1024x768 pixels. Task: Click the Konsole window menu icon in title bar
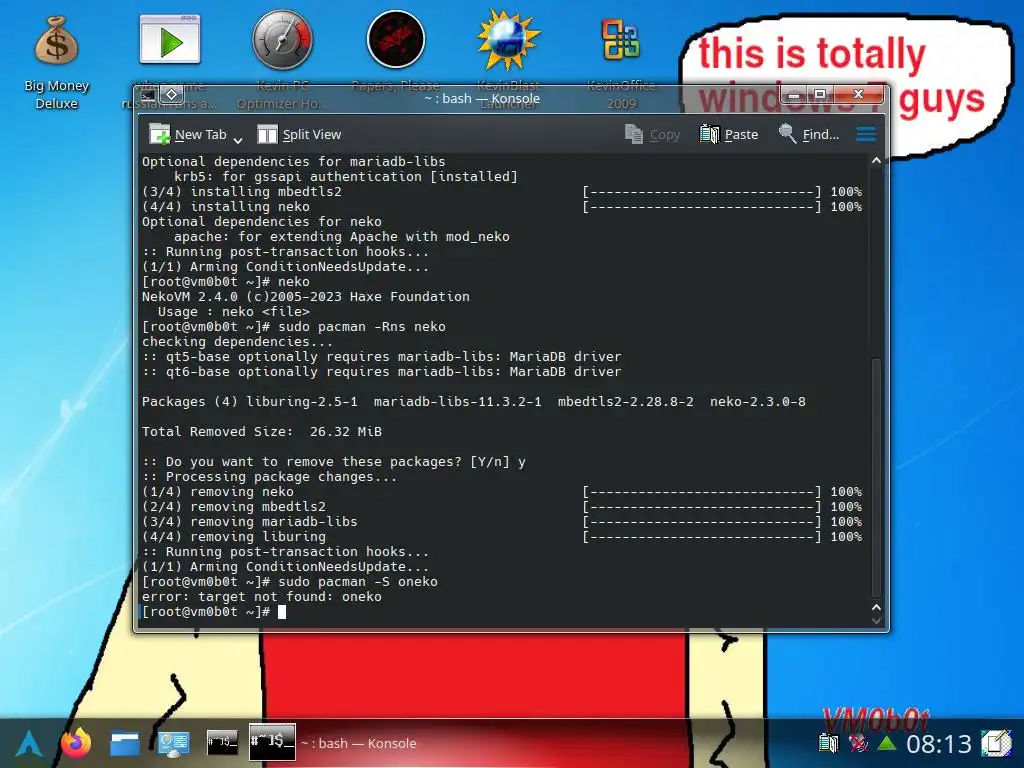148,95
